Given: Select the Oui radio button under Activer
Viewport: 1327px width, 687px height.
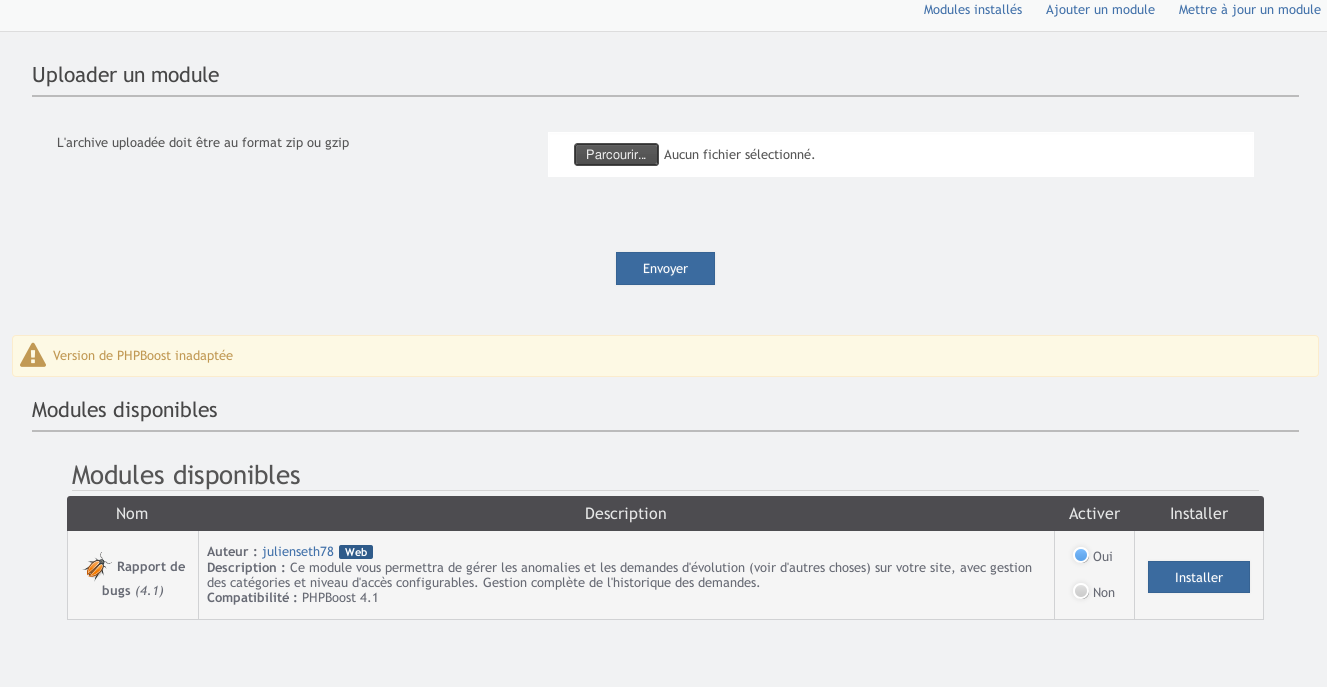Looking at the screenshot, I should click(1081, 556).
